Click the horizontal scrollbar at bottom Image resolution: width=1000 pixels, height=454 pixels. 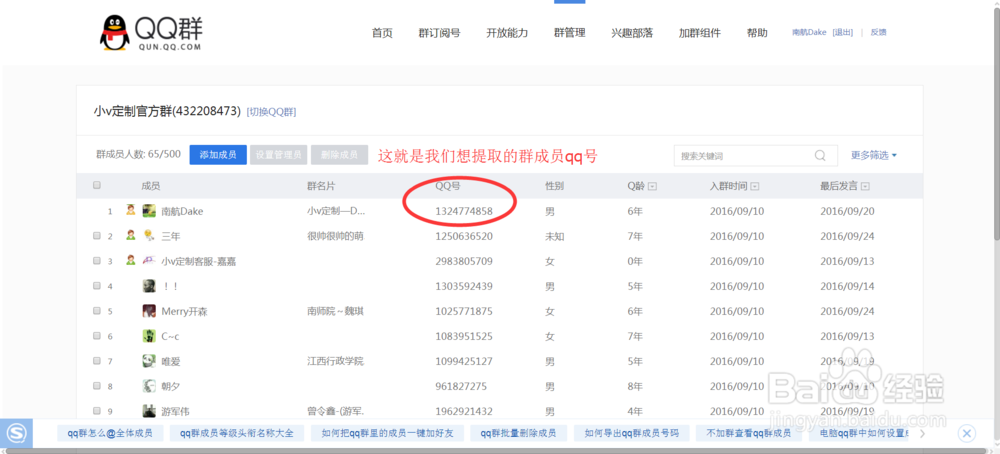point(494,450)
